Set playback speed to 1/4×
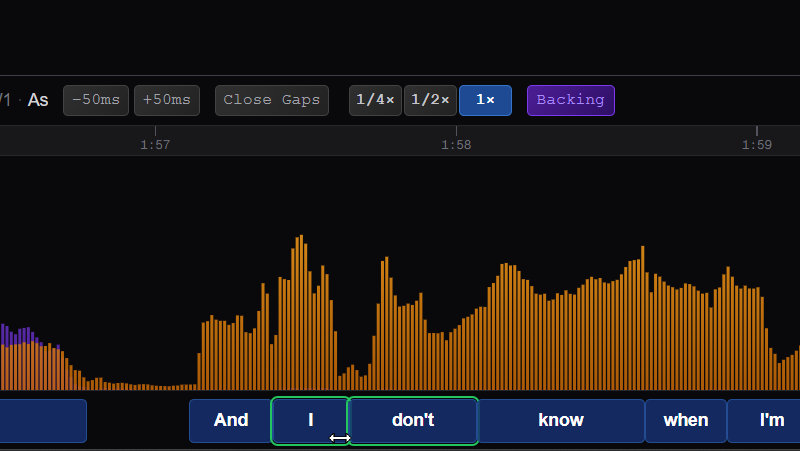The height and width of the screenshot is (451, 800). tap(375, 101)
